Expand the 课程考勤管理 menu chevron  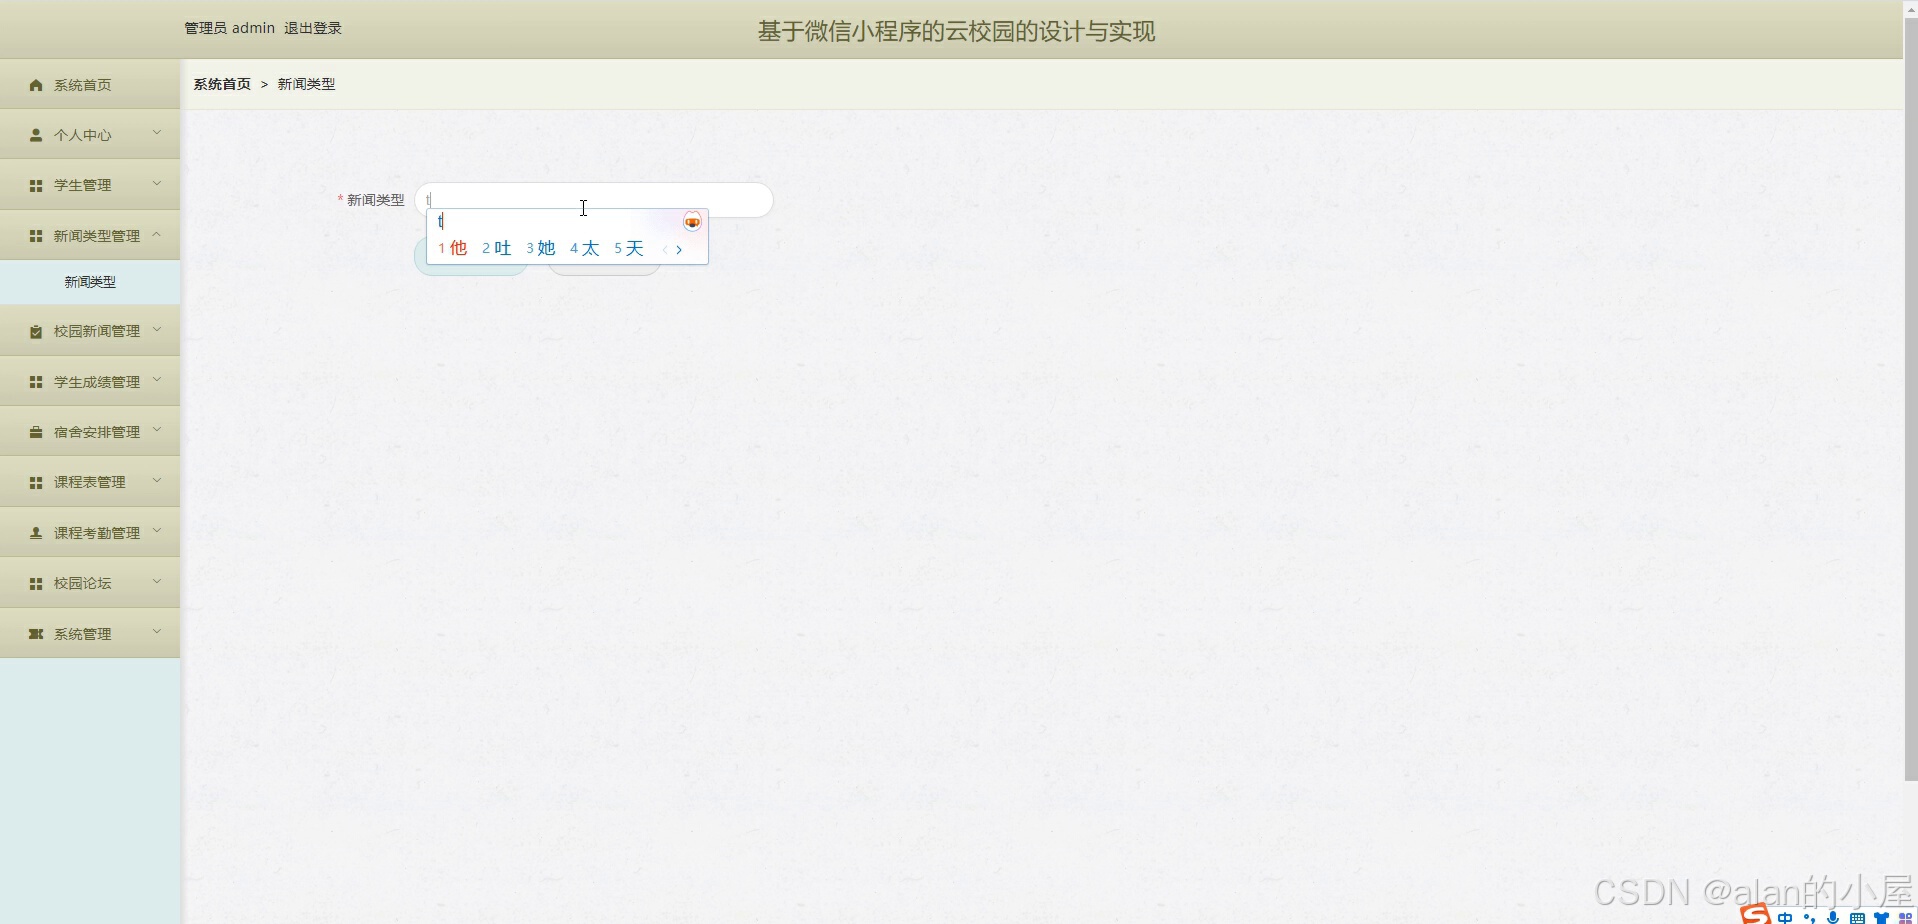click(x=157, y=530)
